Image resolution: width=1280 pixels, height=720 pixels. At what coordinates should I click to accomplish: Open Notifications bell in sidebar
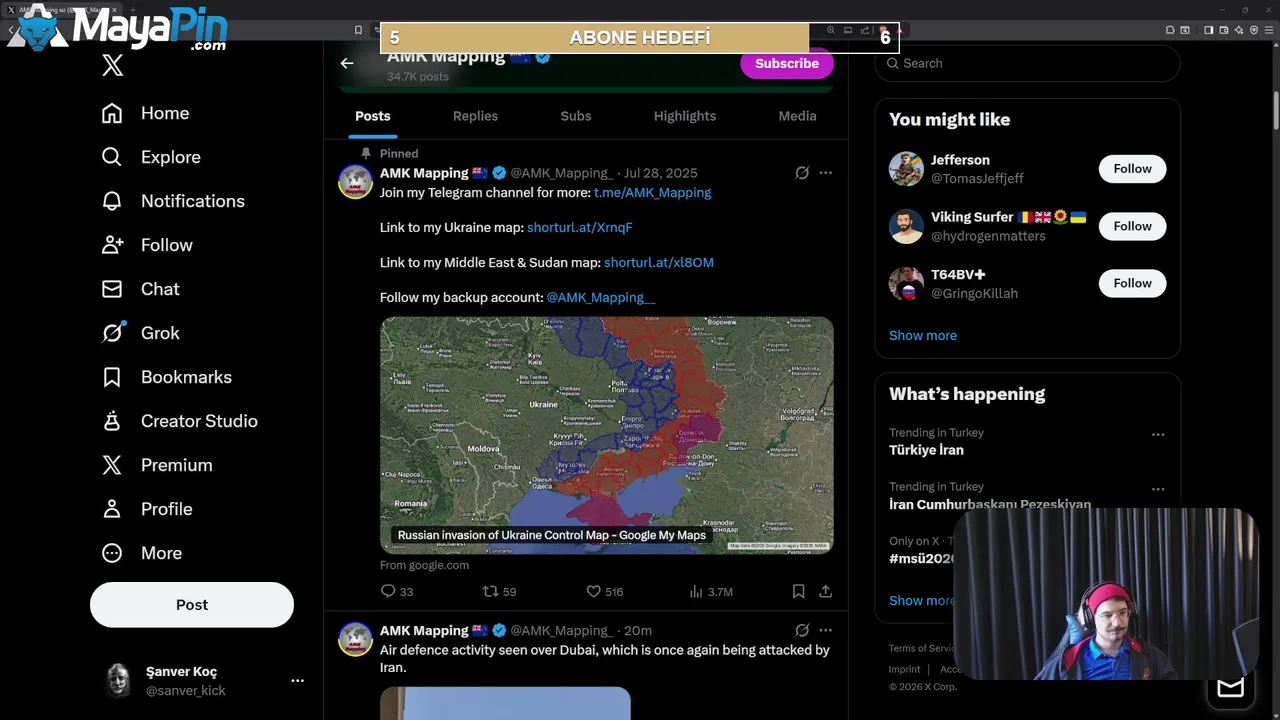[112, 201]
